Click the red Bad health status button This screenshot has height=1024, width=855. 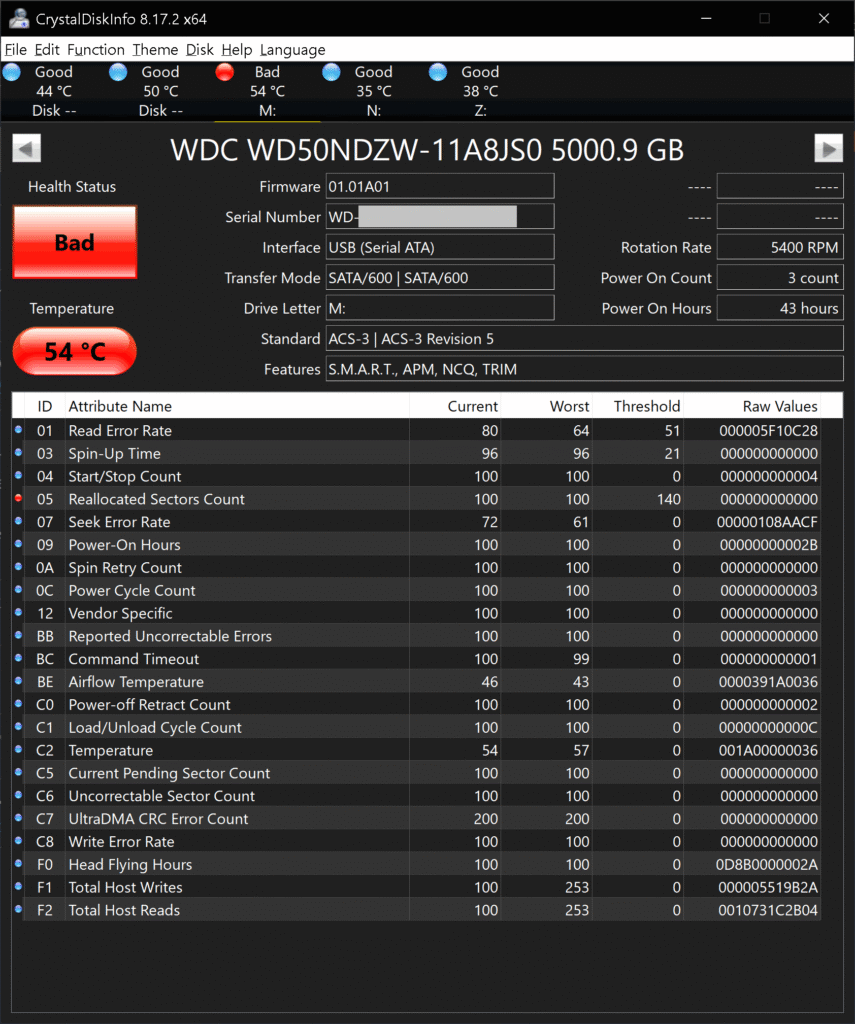coord(74,243)
